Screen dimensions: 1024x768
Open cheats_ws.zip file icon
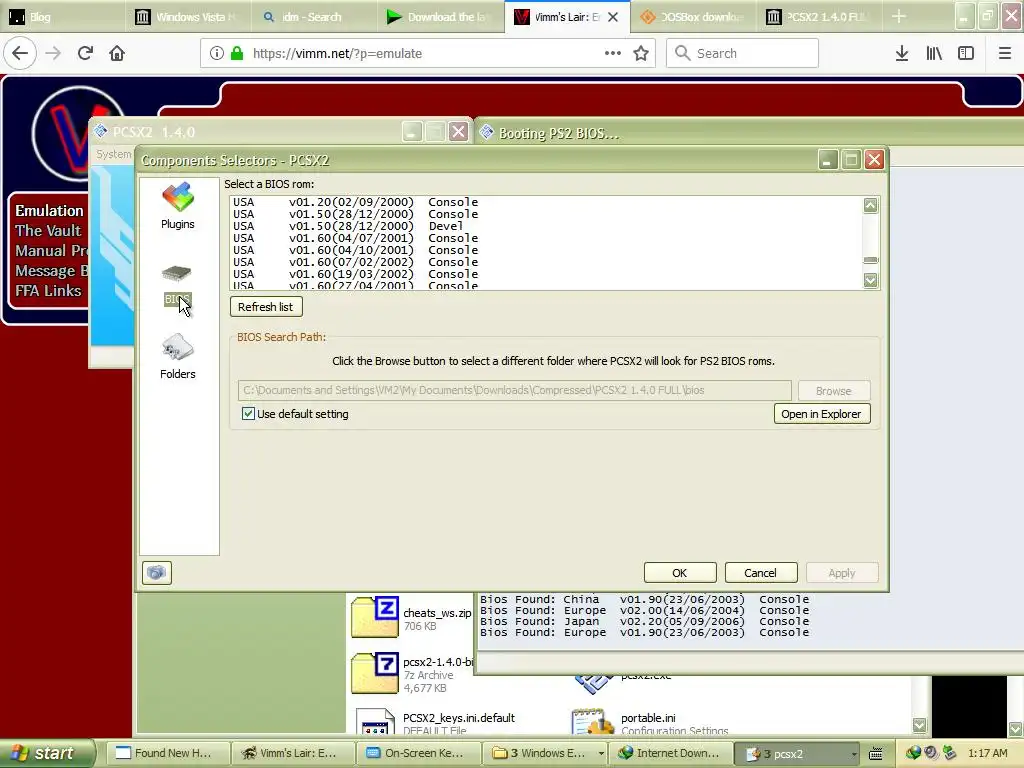click(374, 616)
